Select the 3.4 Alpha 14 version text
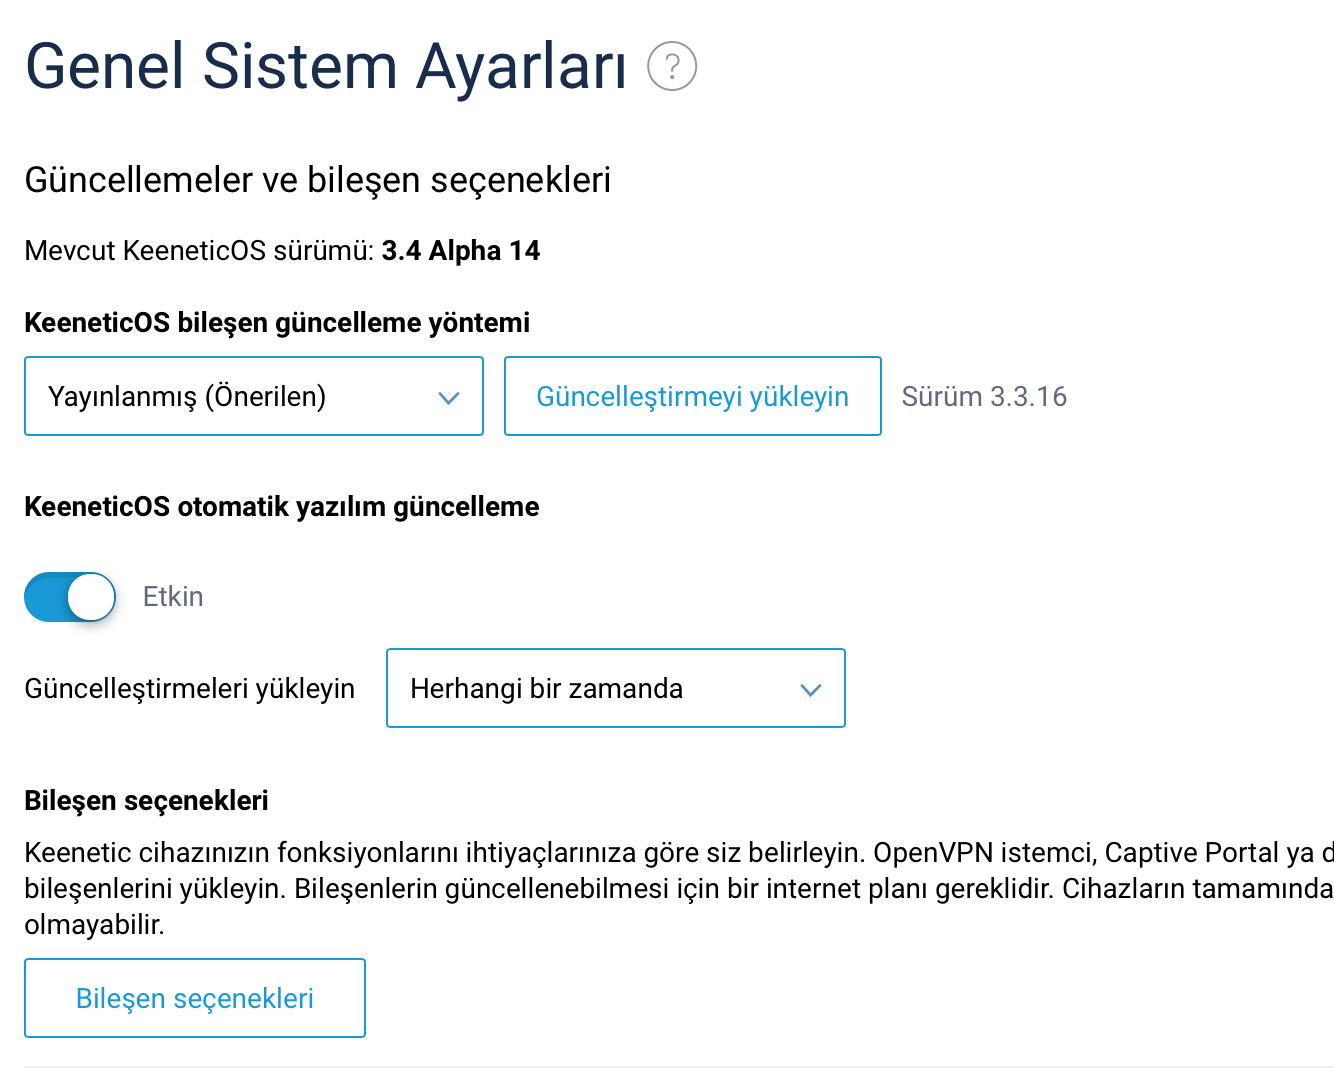The height and width of the screenshot is (1092, 1334). [461, 251]
